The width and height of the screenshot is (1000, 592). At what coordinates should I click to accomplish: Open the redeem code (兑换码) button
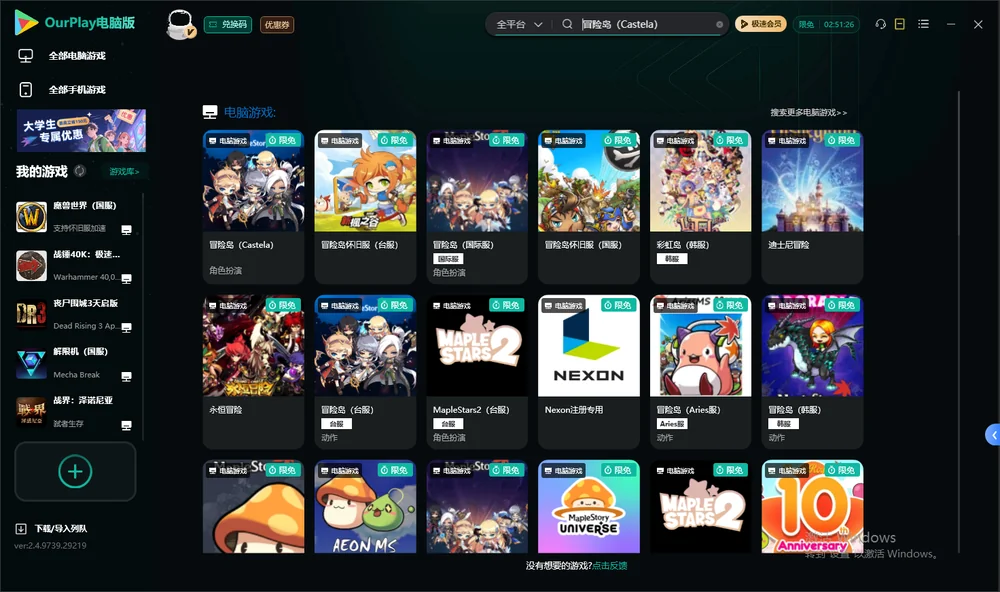228,24
